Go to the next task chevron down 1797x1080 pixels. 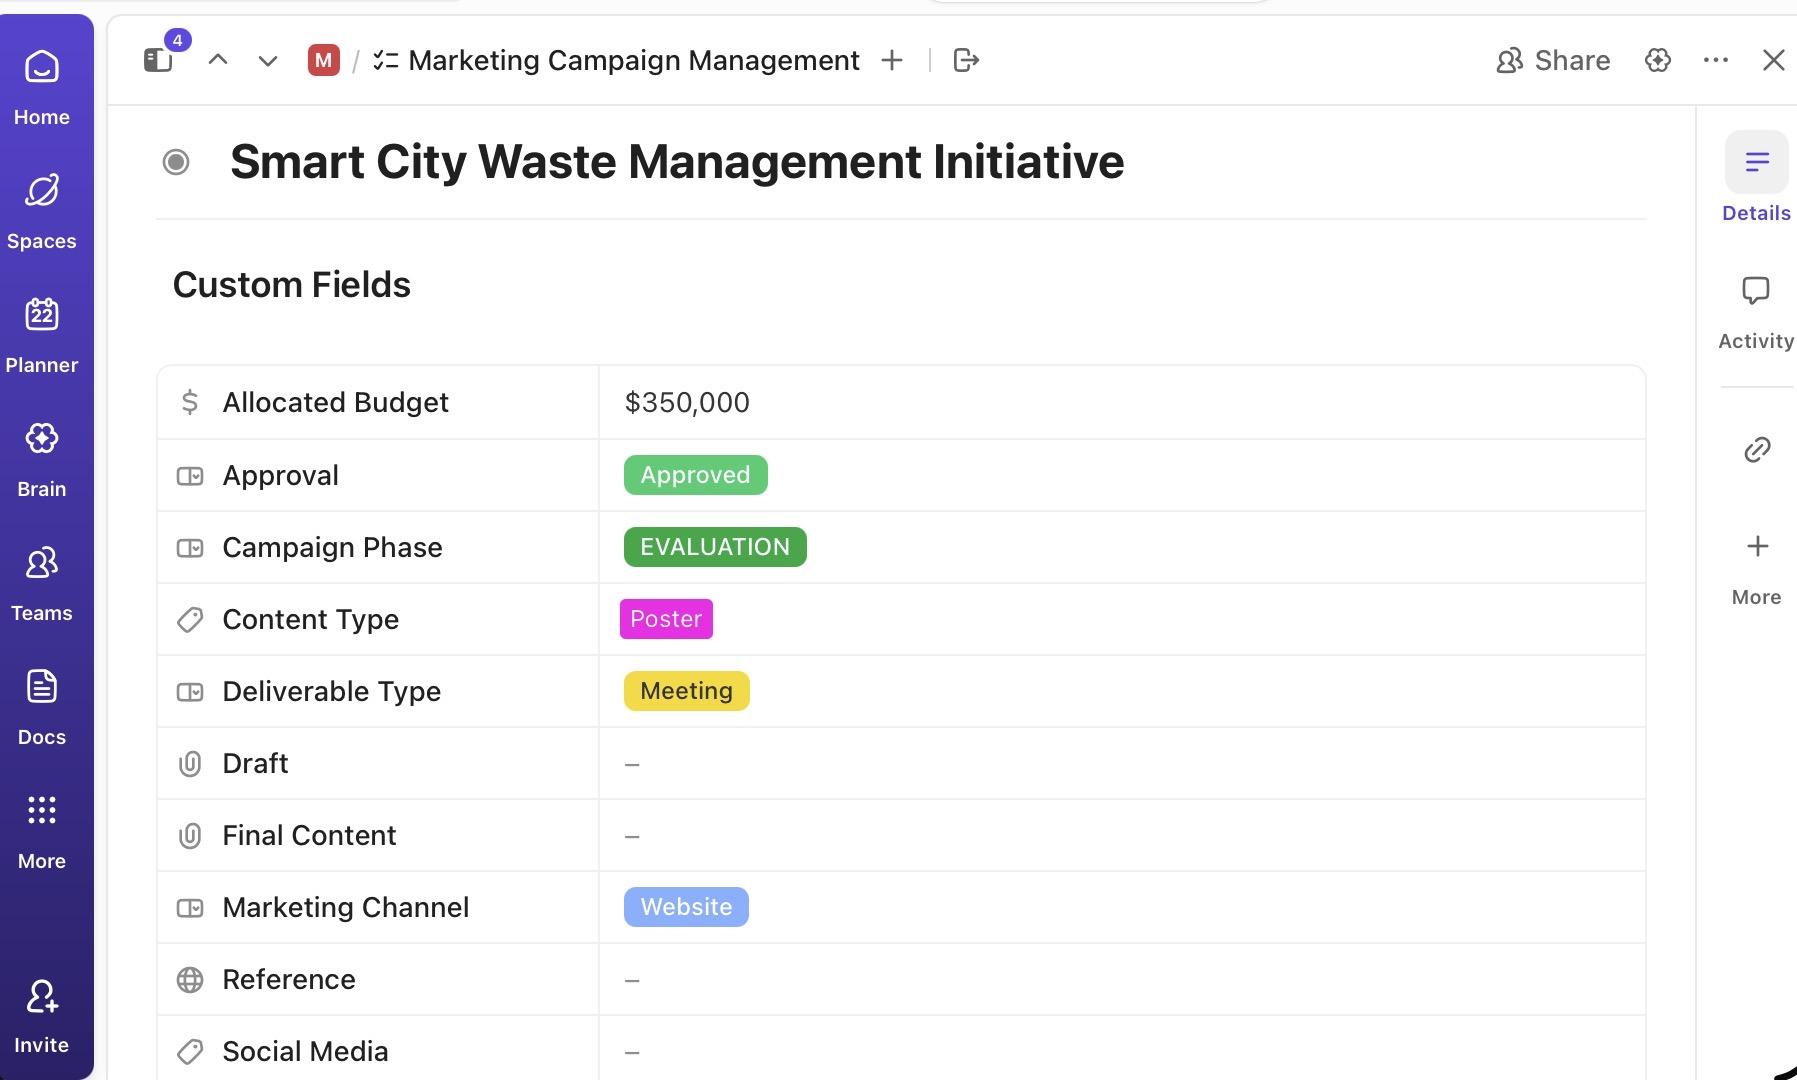[x=267, y=61]
